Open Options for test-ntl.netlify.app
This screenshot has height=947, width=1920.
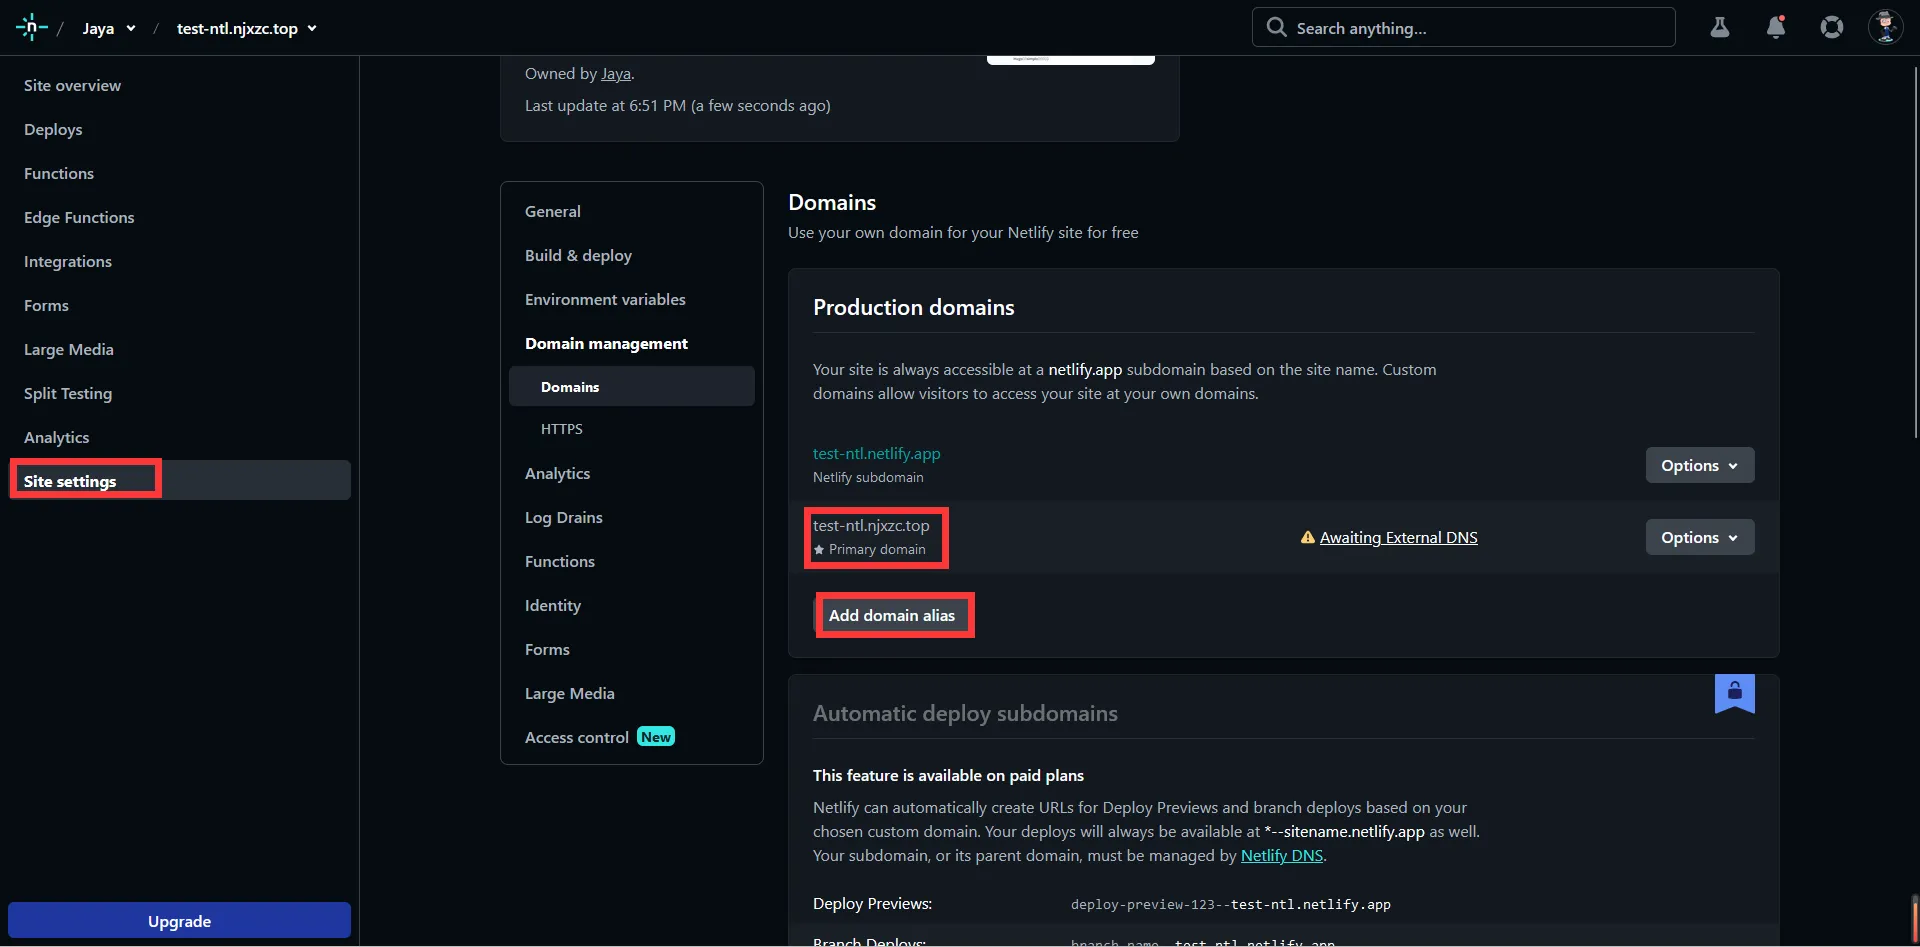(x=1700, y=465)
